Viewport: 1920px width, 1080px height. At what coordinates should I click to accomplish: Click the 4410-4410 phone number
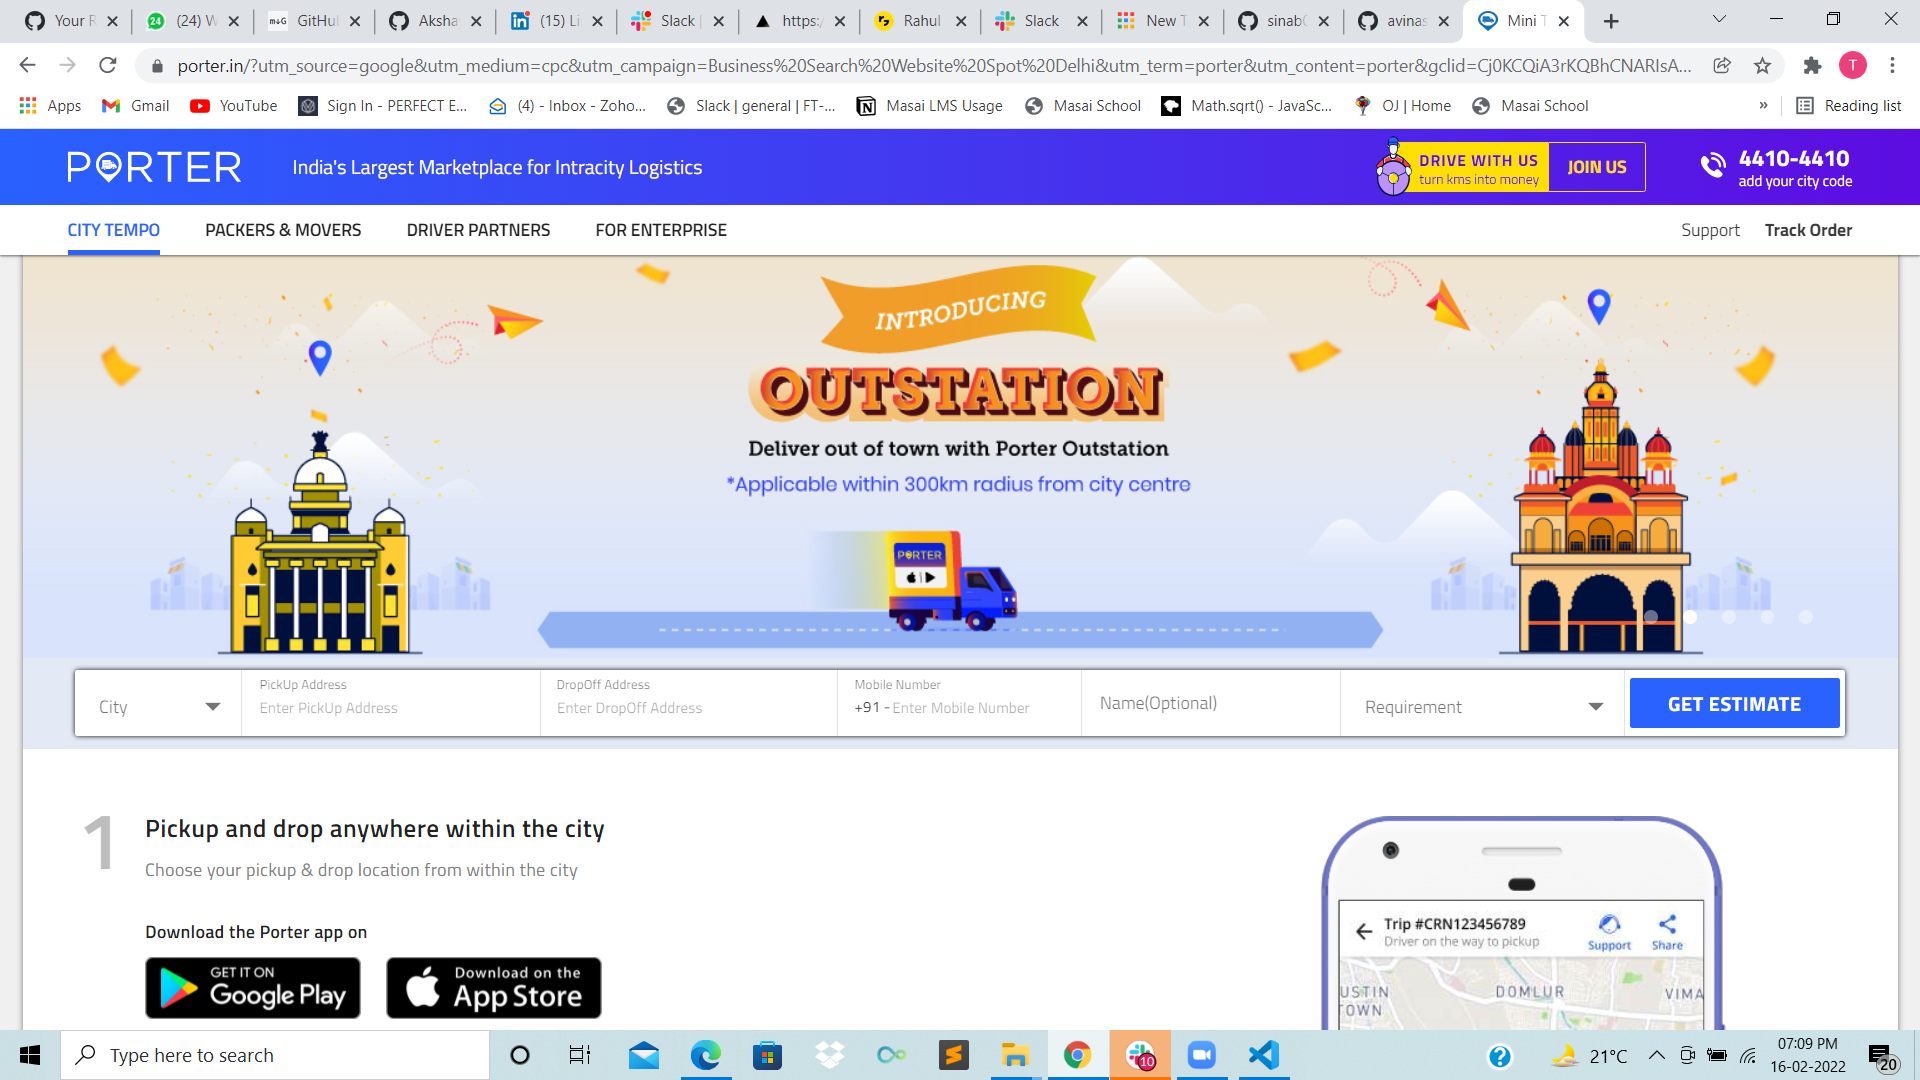[x=1794, y=158]
